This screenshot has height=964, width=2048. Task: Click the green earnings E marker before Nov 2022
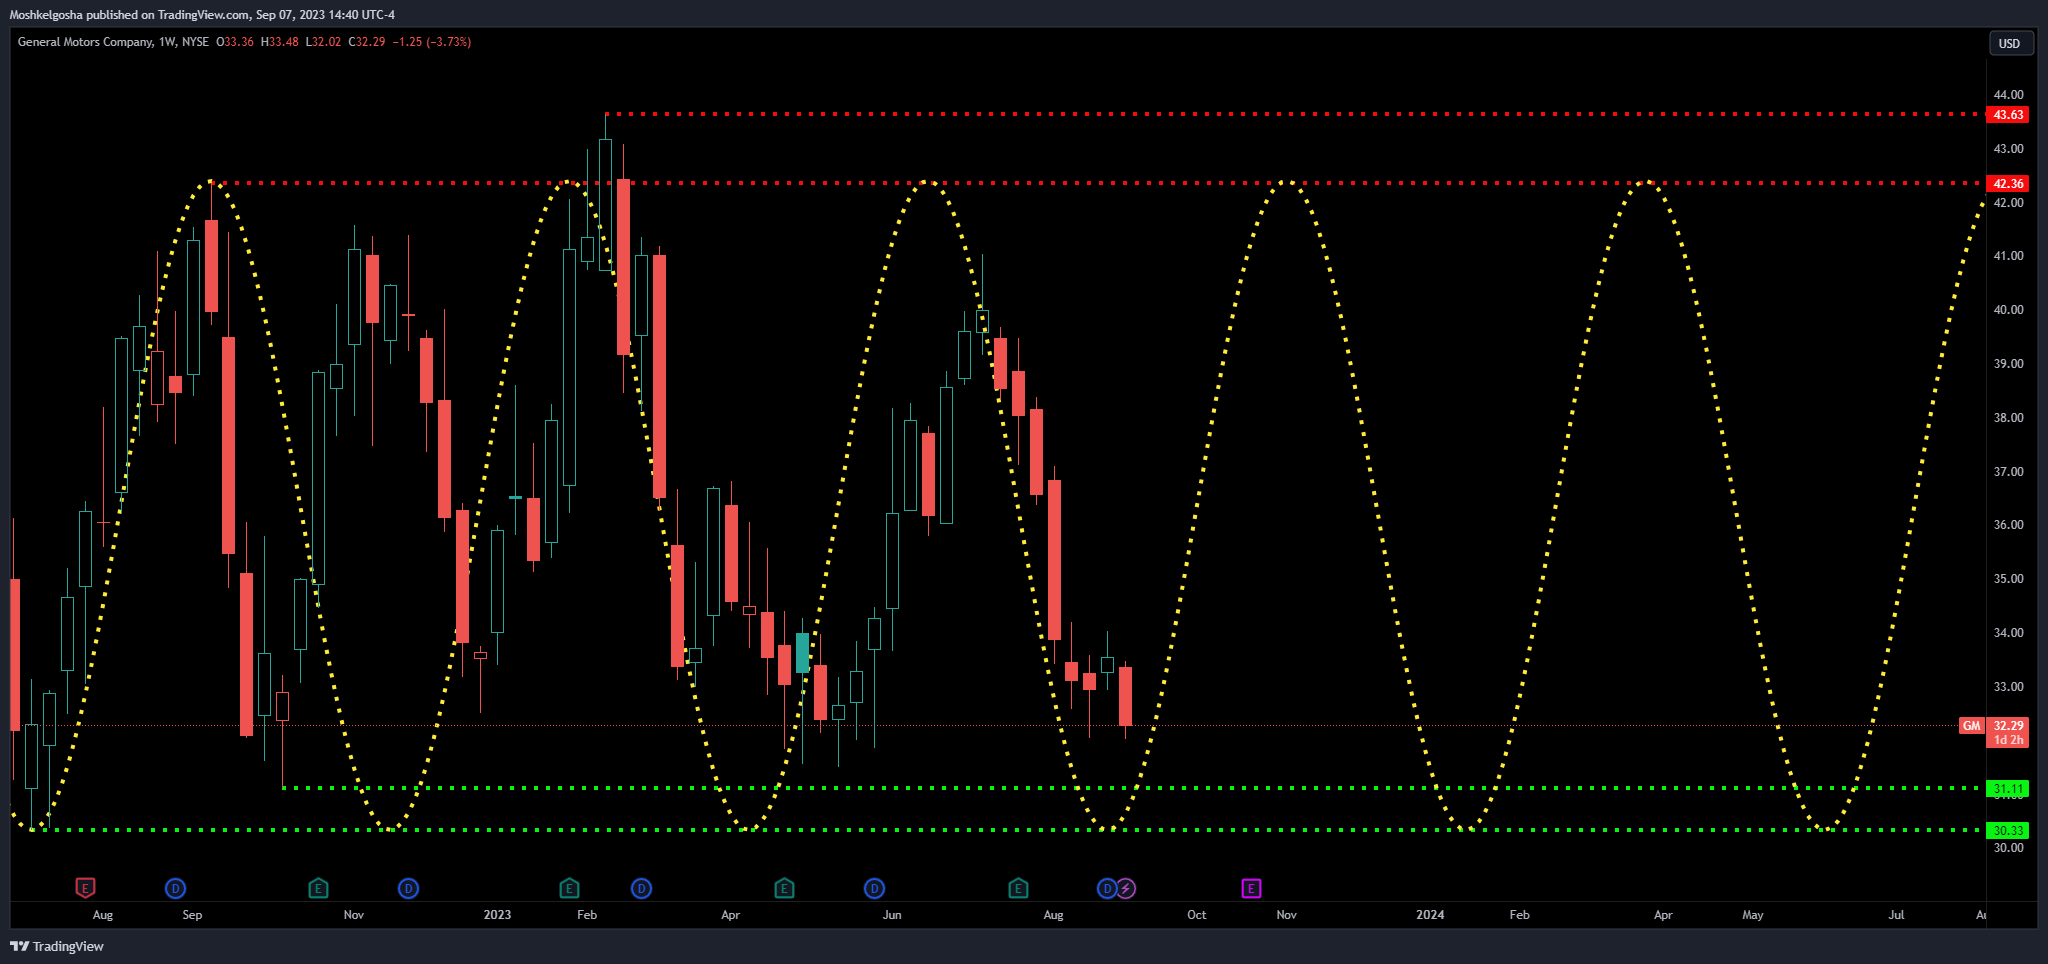tap(318, 888)
